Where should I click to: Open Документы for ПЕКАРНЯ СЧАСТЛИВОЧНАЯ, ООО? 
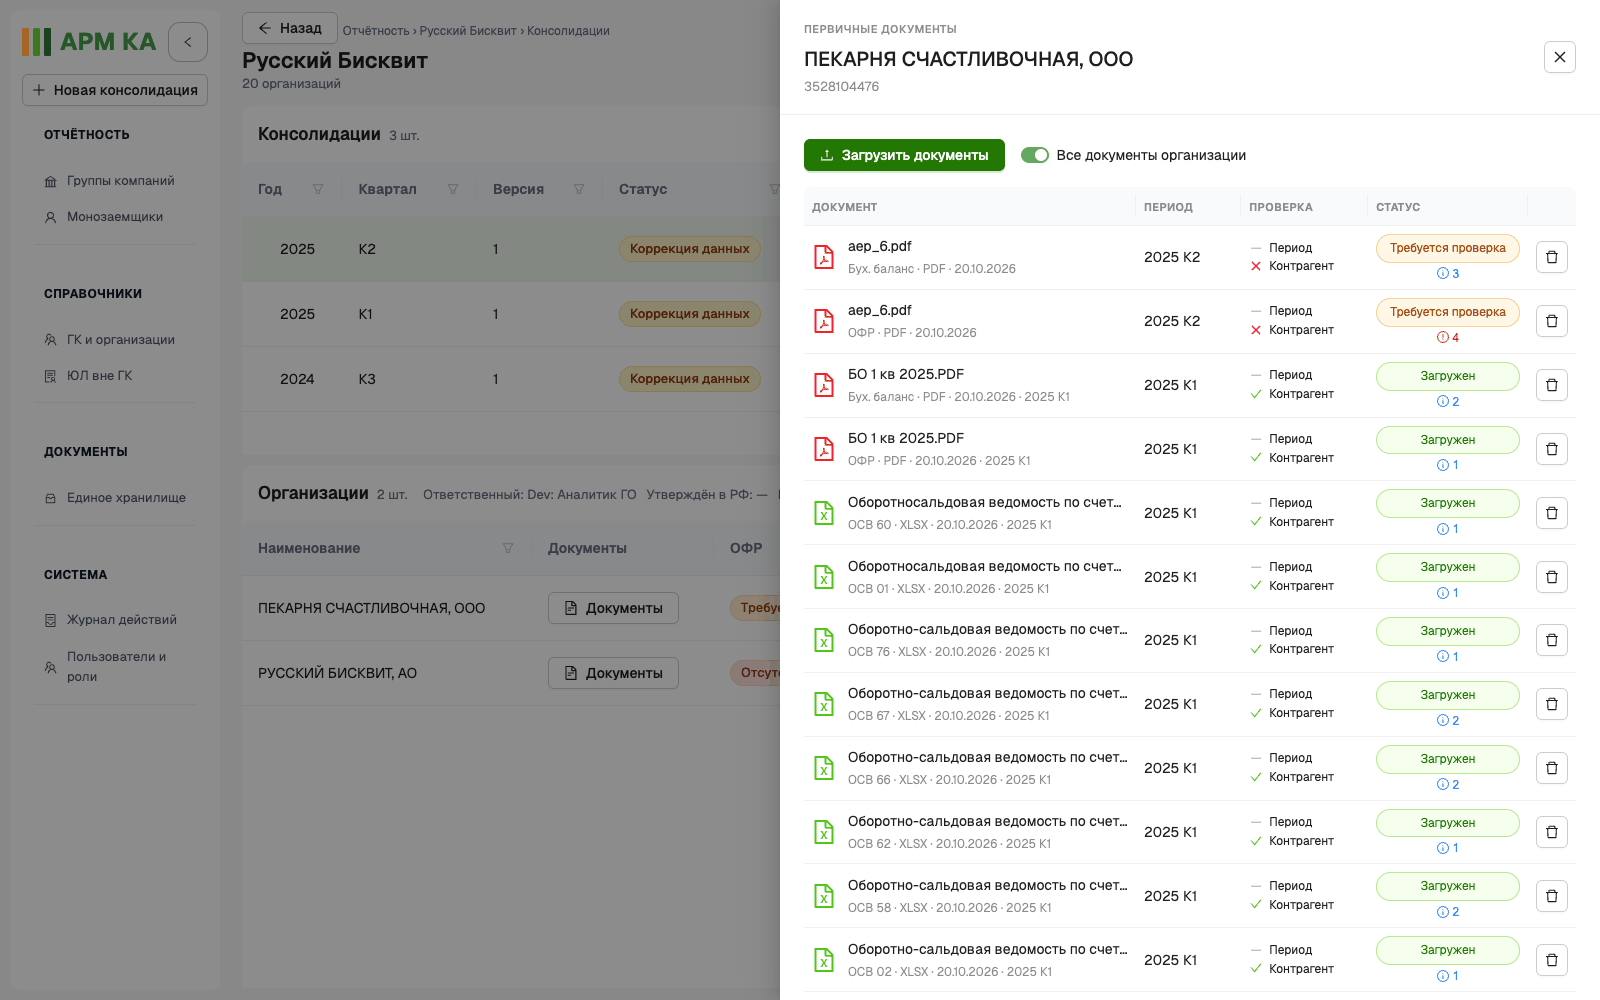pos(613,608)
